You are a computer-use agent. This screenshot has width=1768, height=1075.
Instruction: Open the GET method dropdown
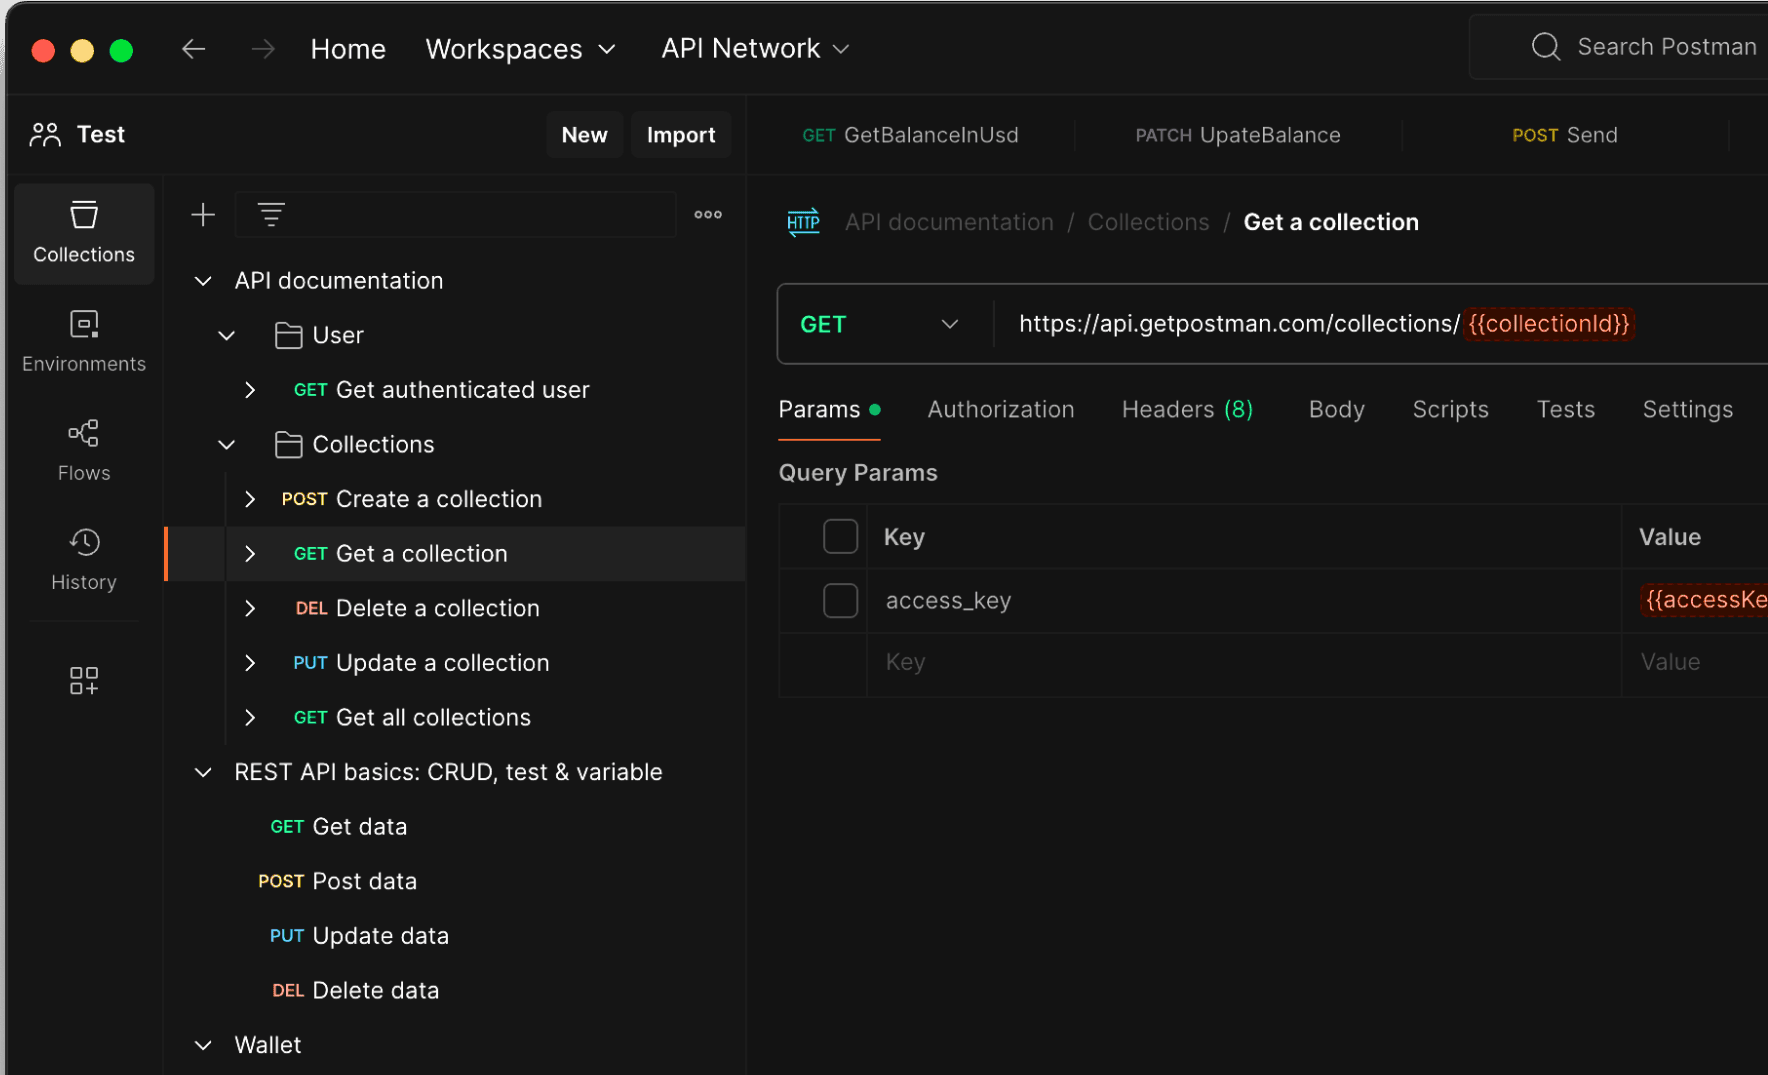pyautogui.click(x=880, y=324)
